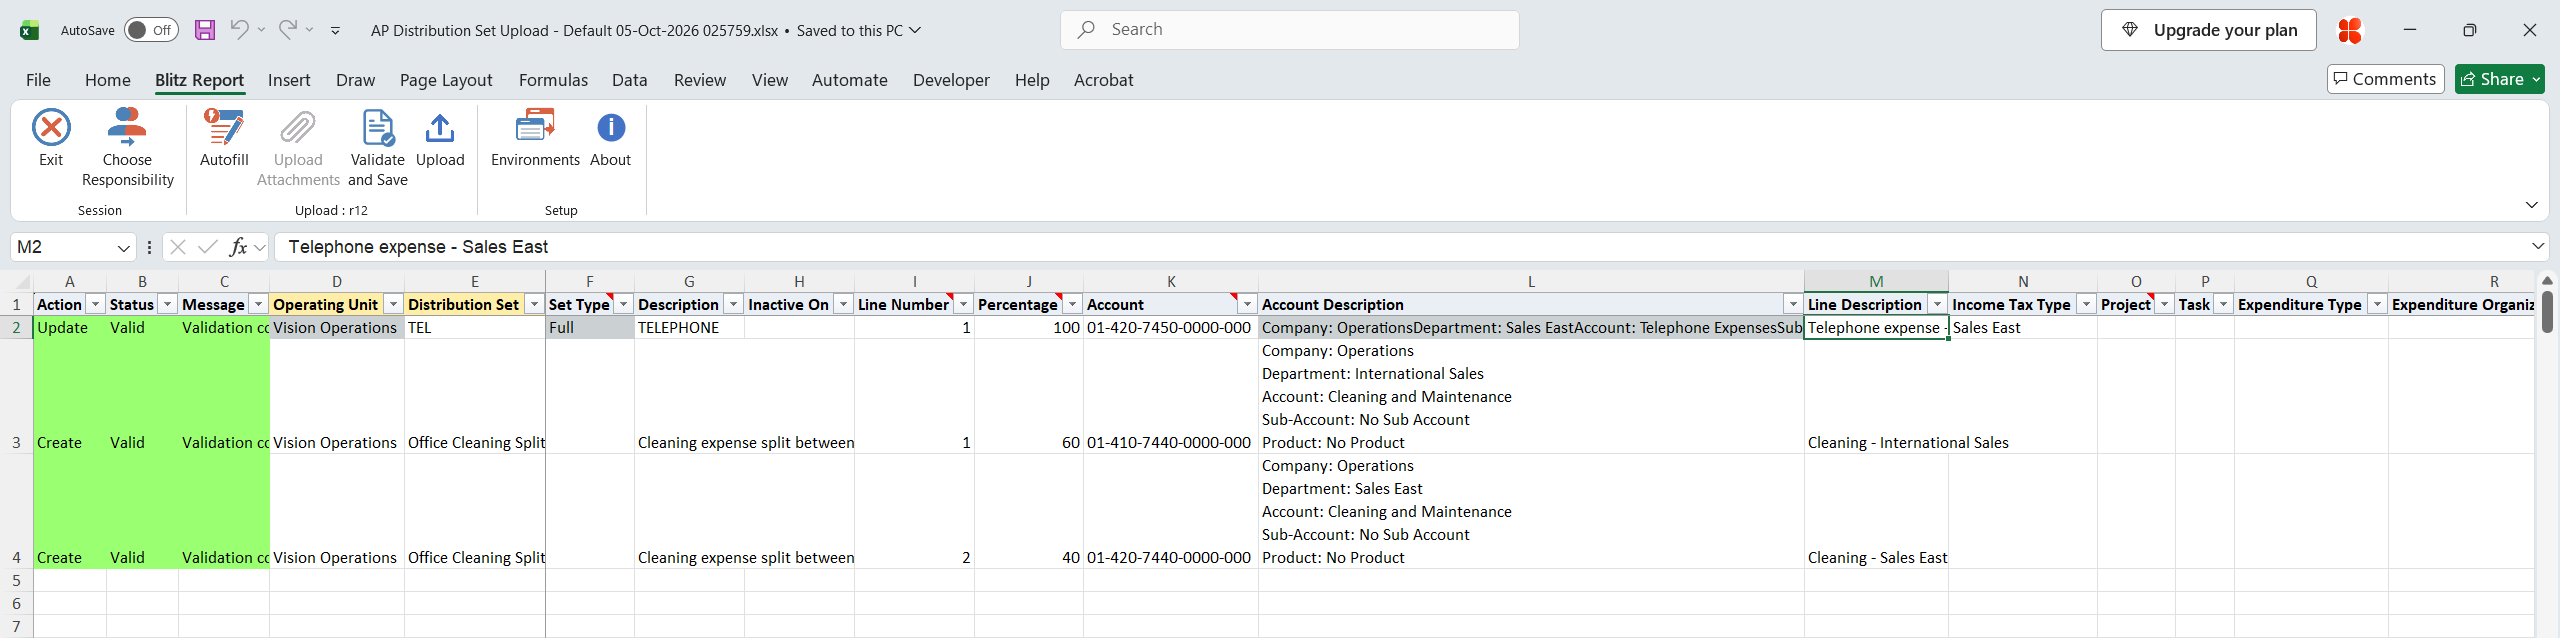
Task: Expand the Name Box dropdown
Action: [x=123, y=247]
